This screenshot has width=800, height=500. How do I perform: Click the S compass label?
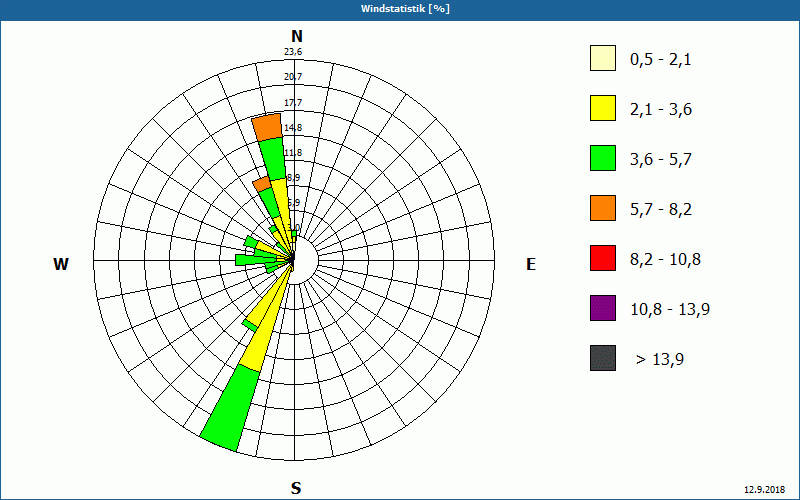[x=296, y=488]
